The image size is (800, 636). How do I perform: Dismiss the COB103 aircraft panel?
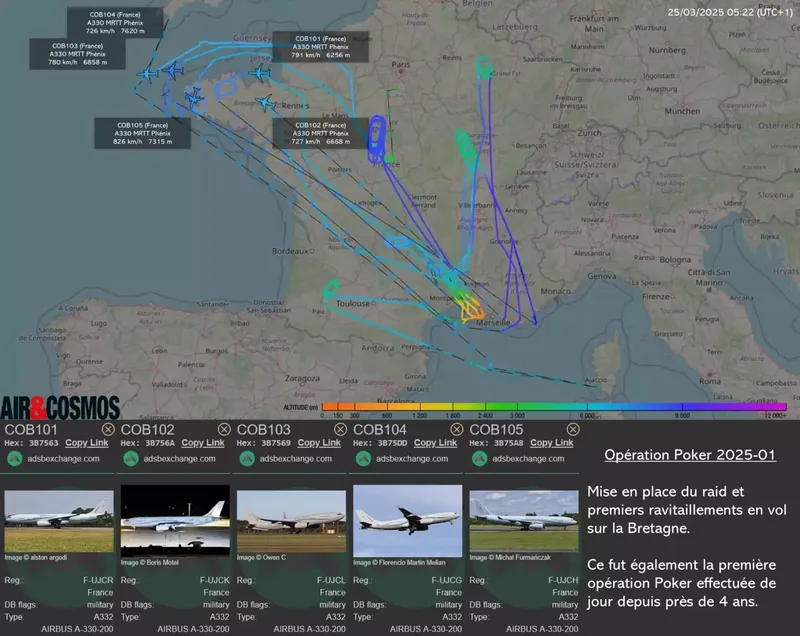click(340, 429)
